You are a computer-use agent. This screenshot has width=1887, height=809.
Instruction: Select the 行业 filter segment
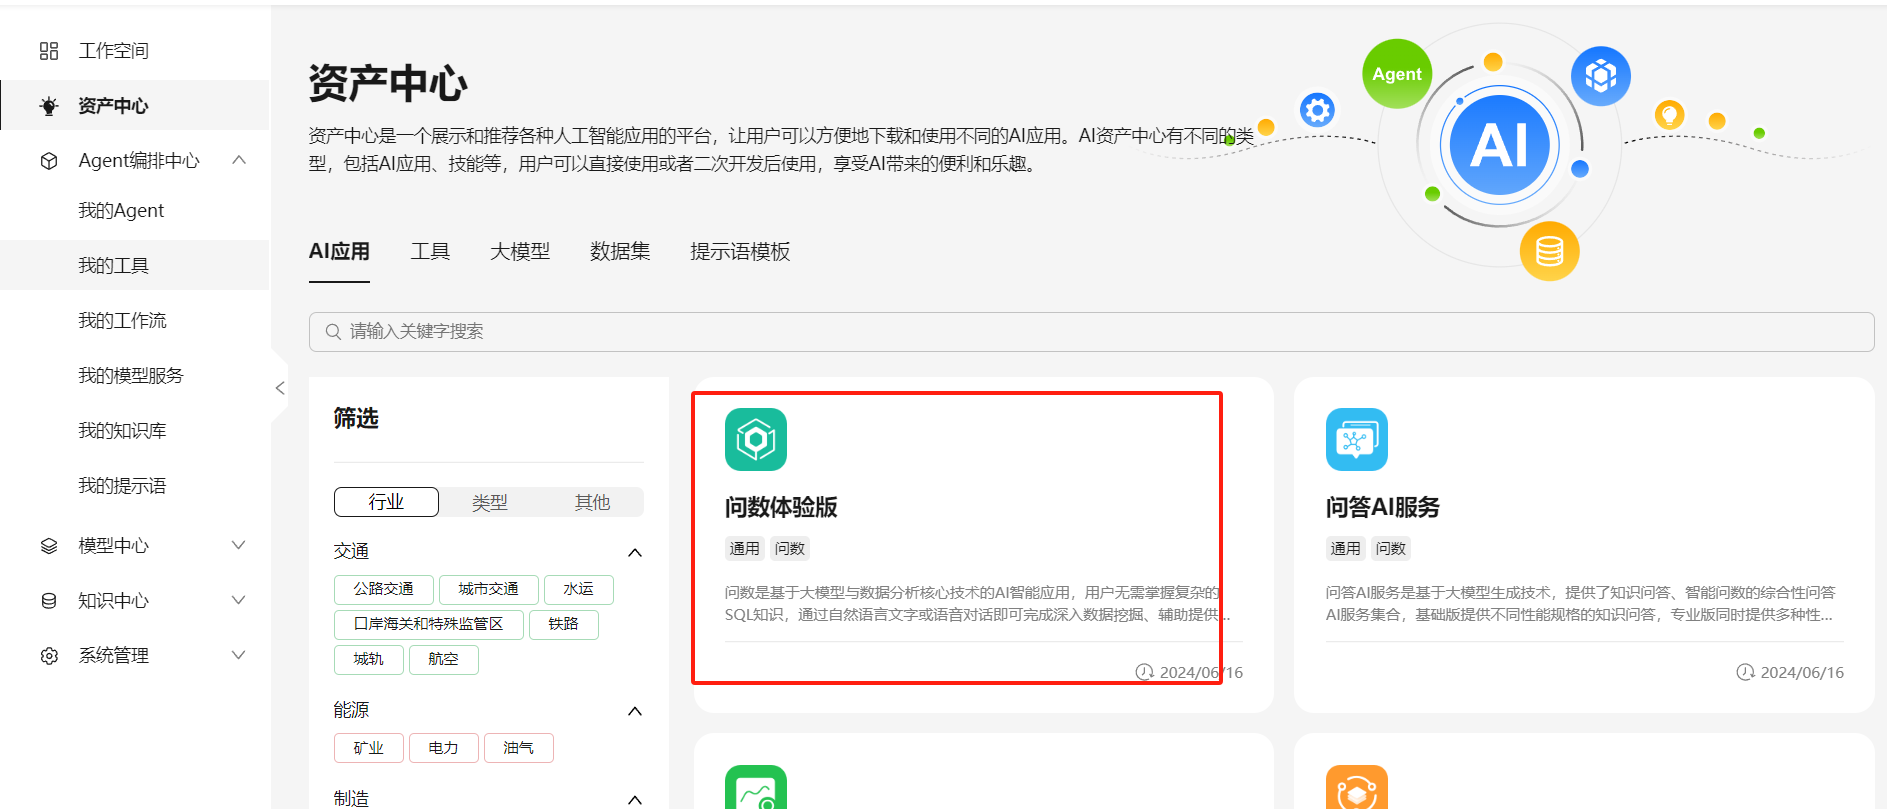pos(386,502)
